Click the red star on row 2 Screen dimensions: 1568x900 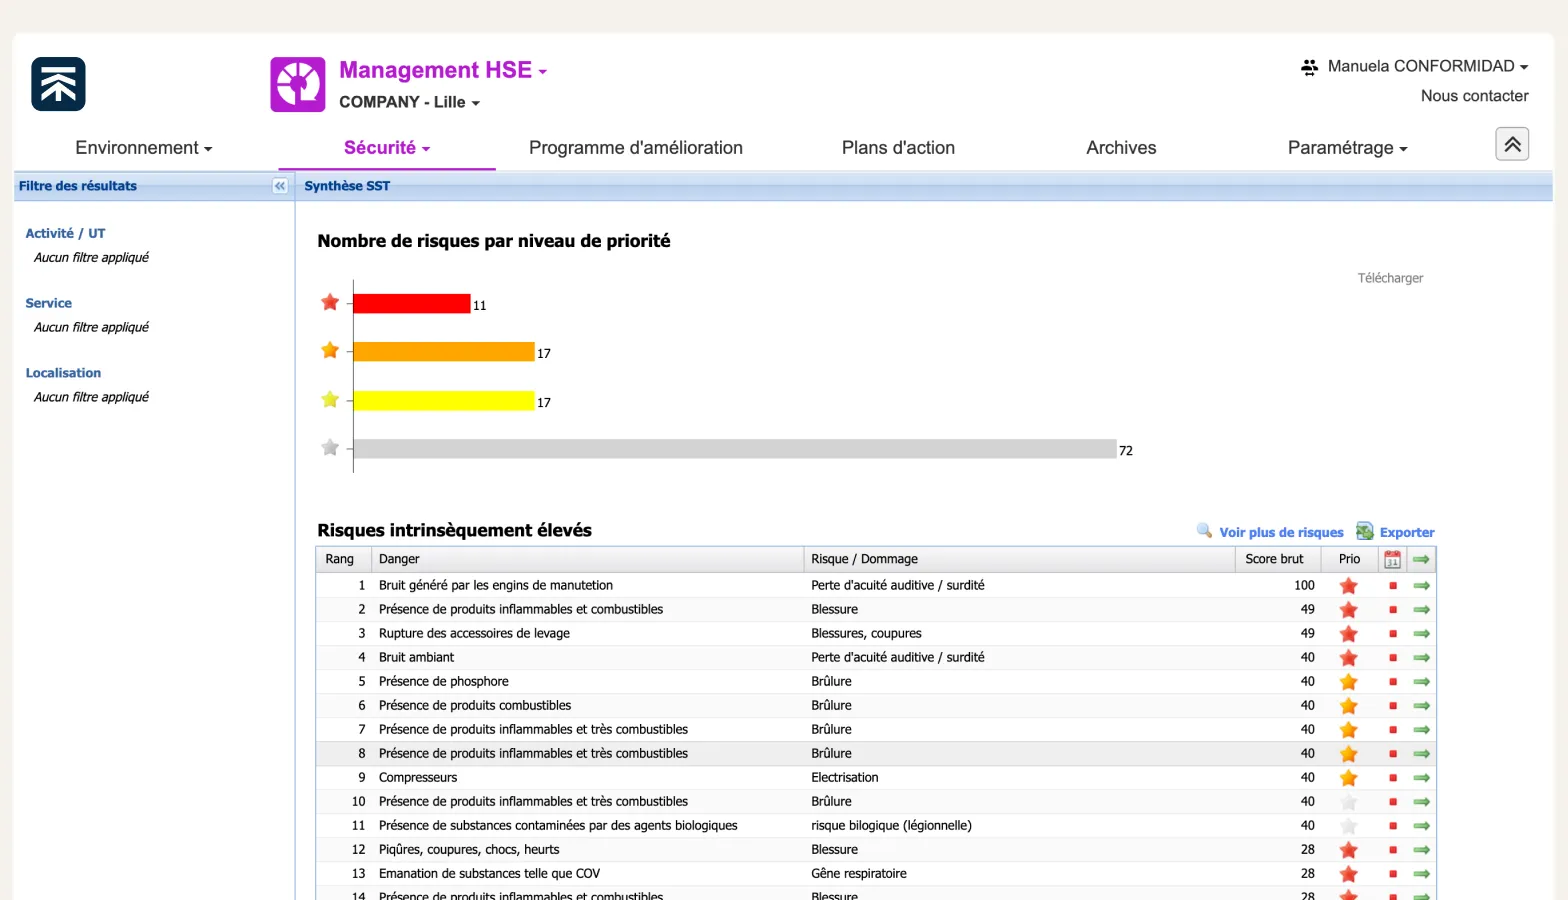(x=1348, y=610)
